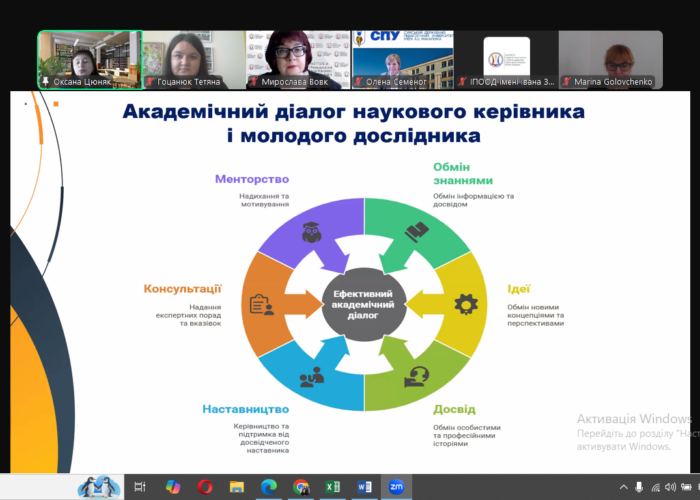Viewport: 700px width, 500px height.
Task: Select Мирослава Вовк's video thumbnail
Action: (298, 60)
